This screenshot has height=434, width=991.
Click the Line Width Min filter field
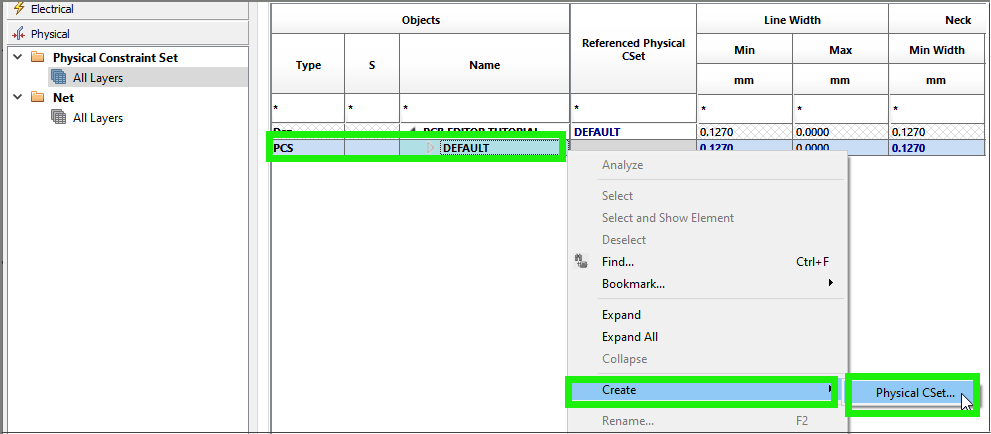(745, 109)
